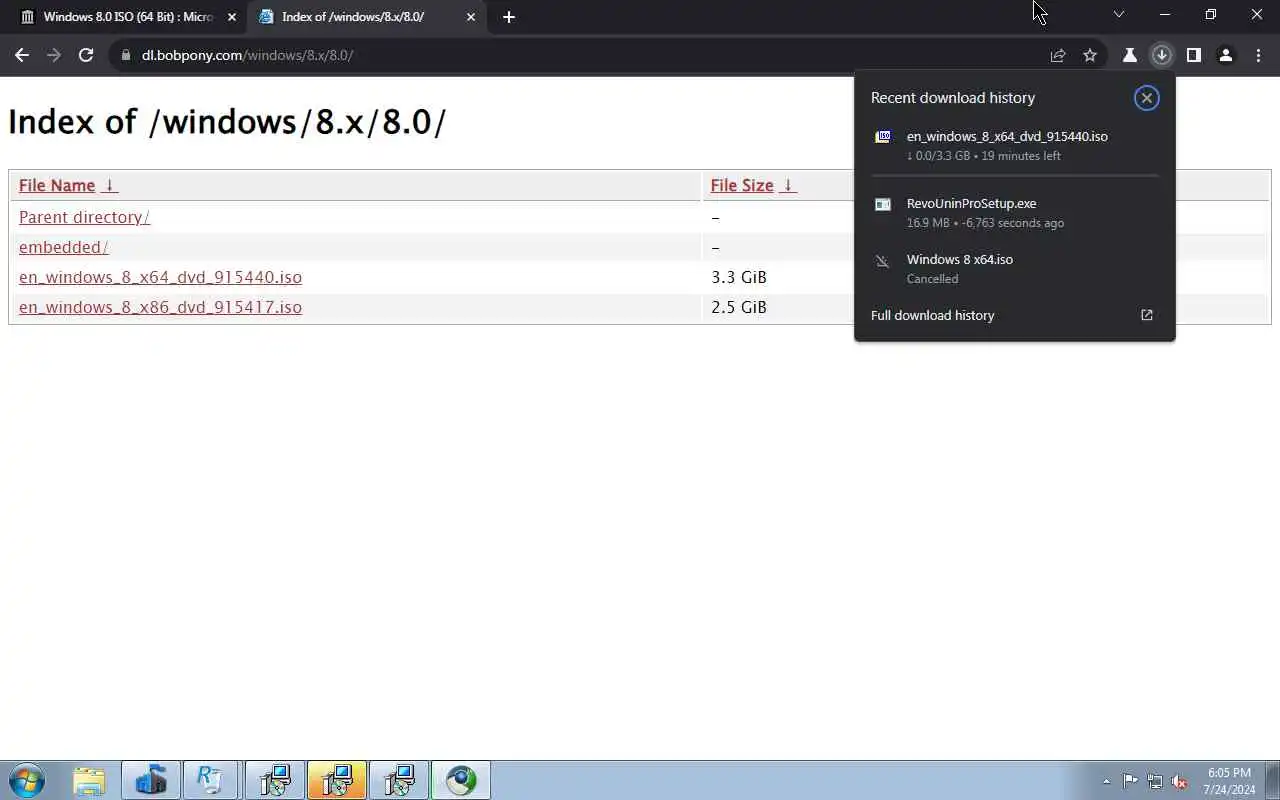Open the clock showing 6:05 PM
The height and width of the screenshot is (800, 1280).
click(x=1229, y=781)
